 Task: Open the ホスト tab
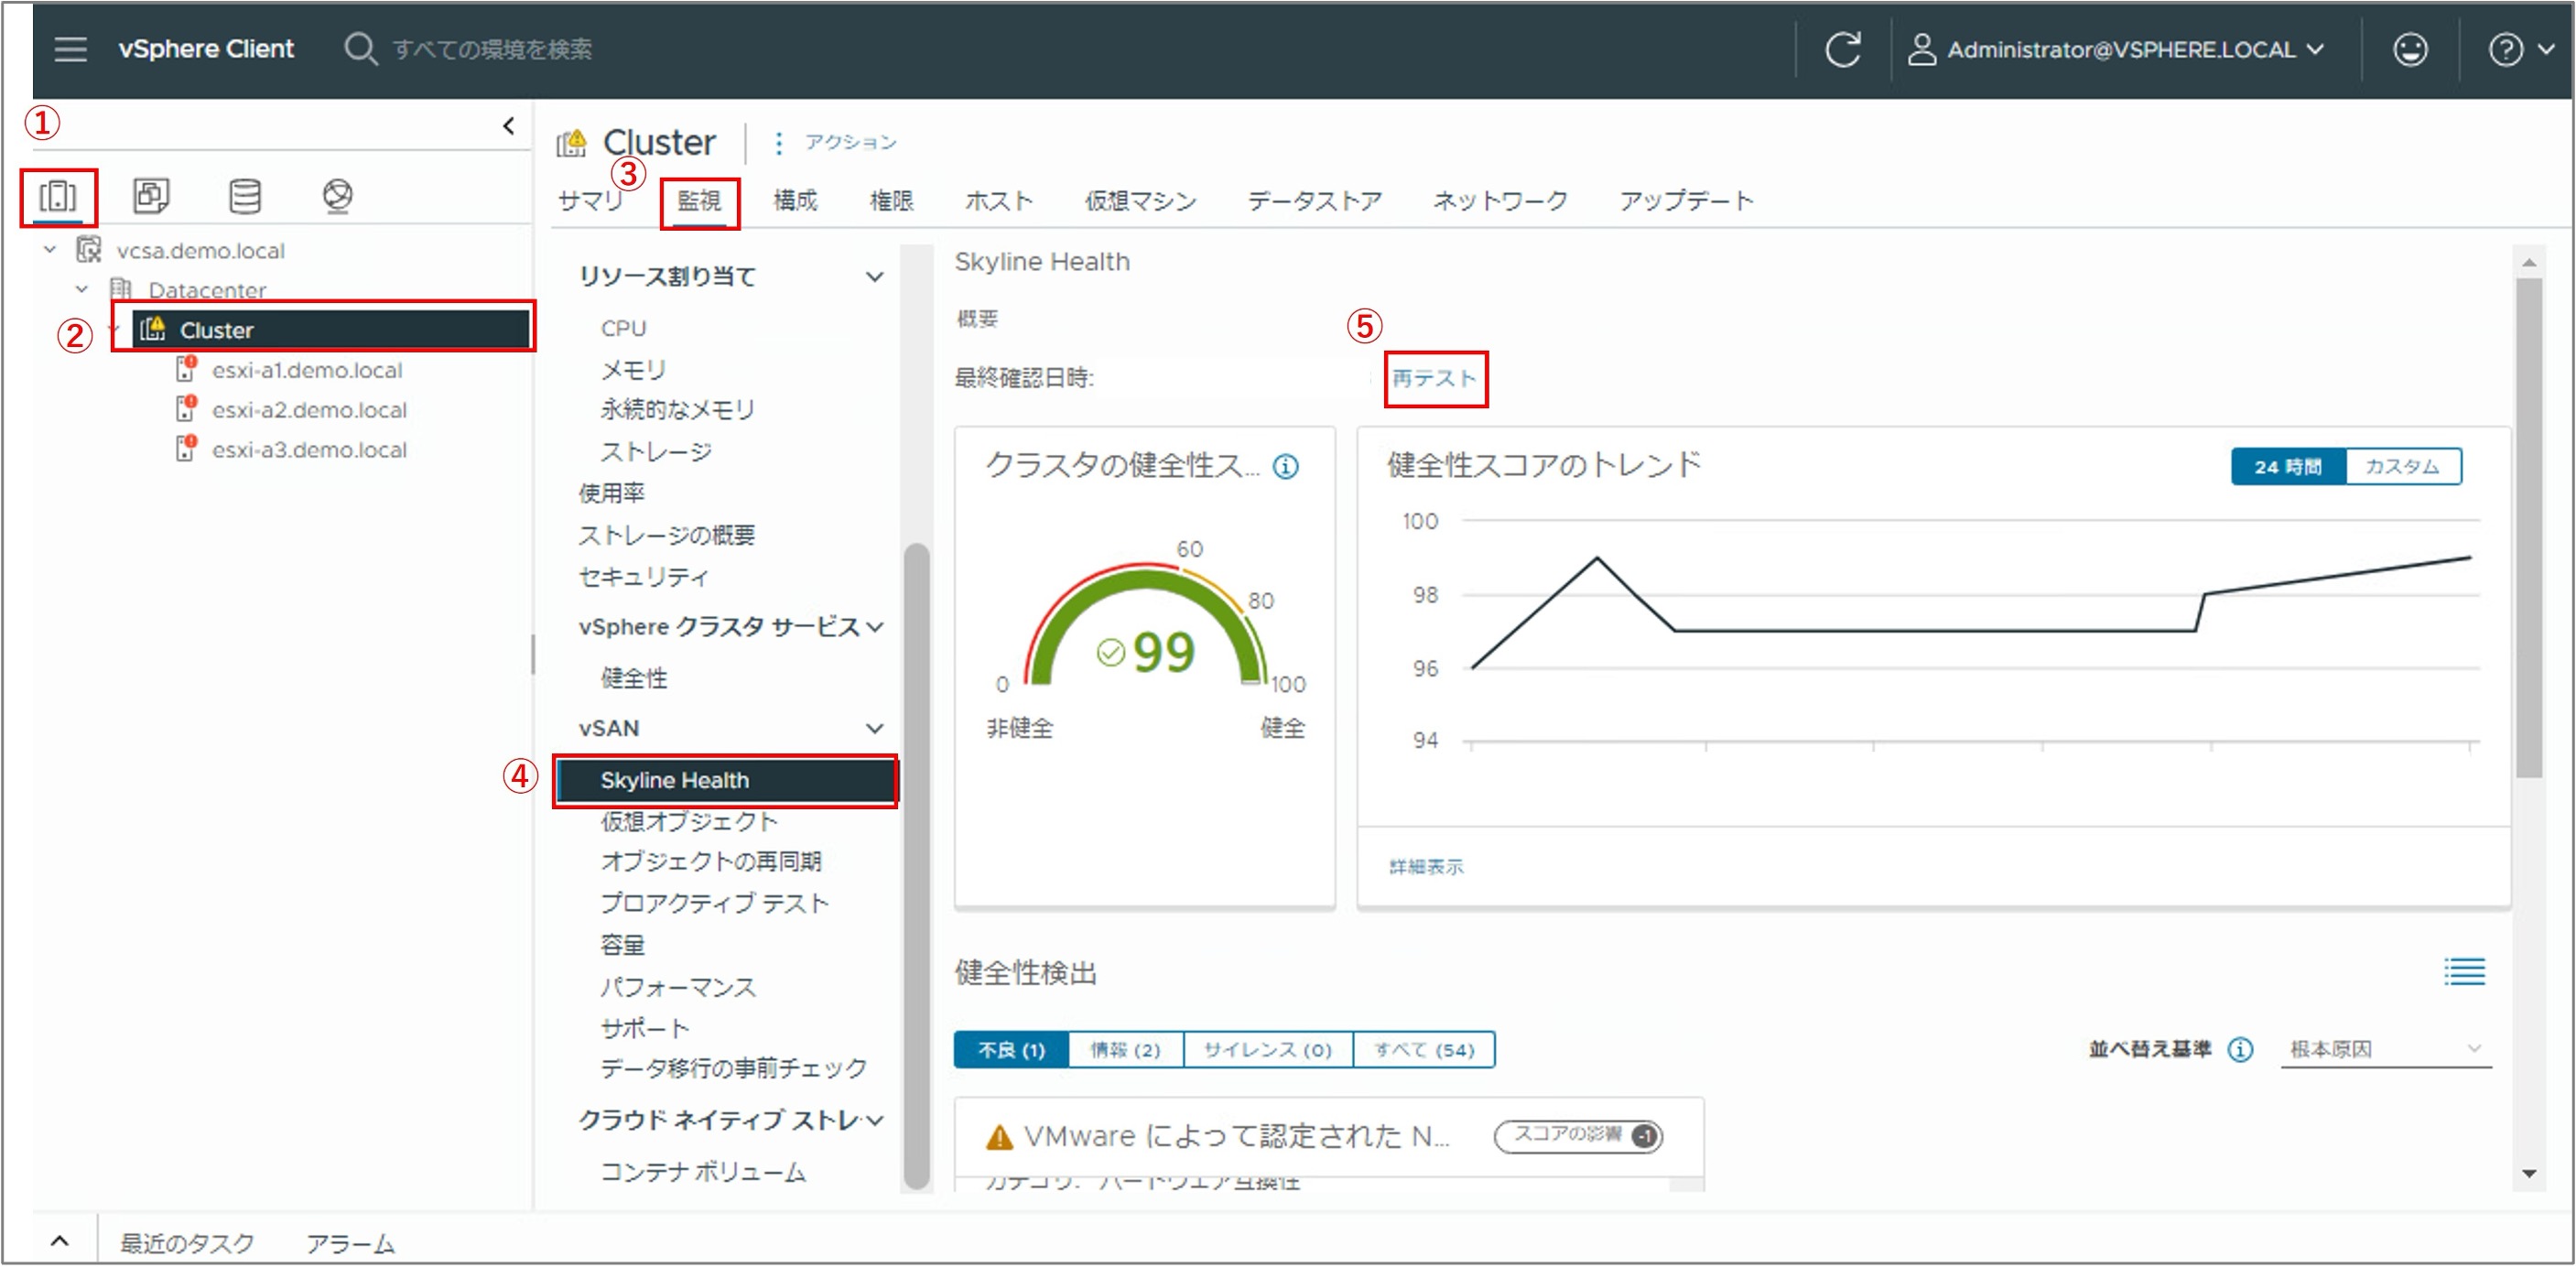(998, 201)
